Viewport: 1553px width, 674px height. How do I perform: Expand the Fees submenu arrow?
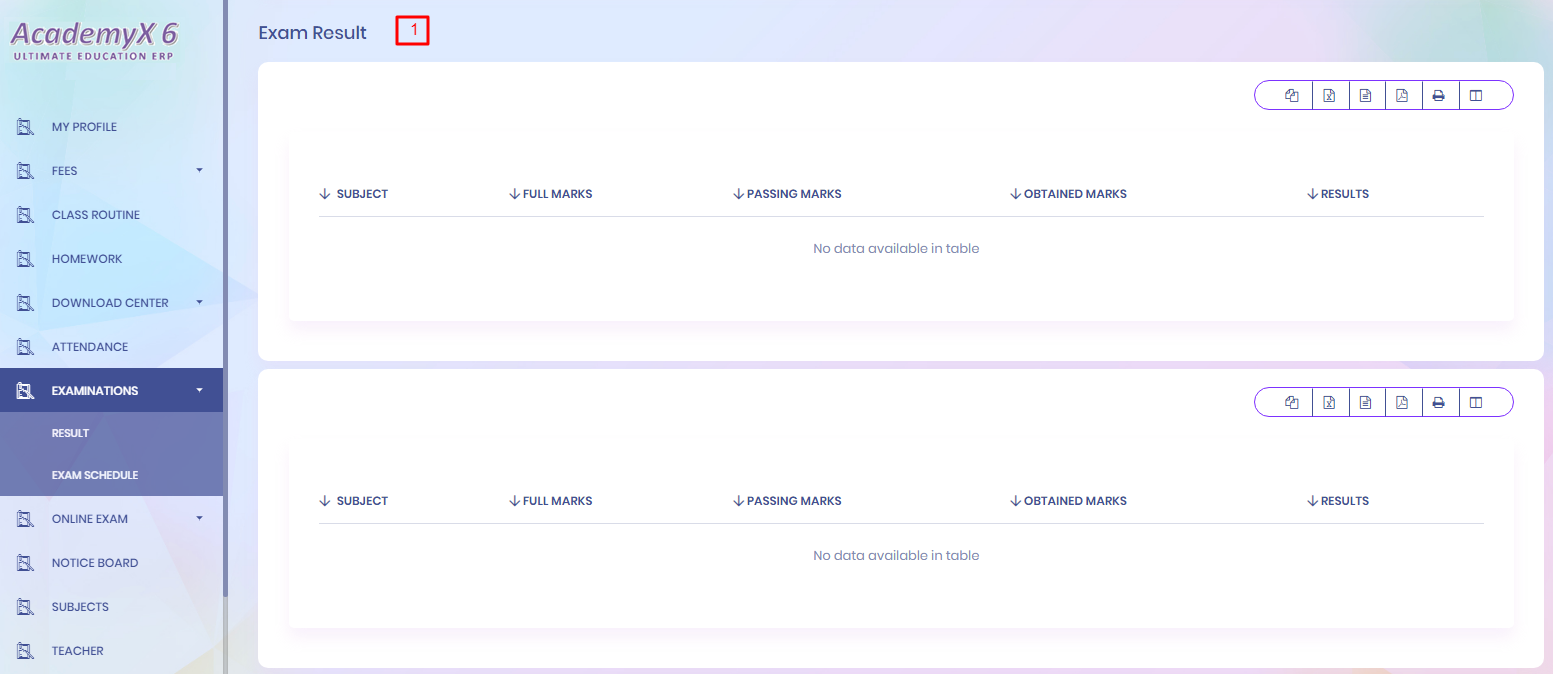coord(199,171)
